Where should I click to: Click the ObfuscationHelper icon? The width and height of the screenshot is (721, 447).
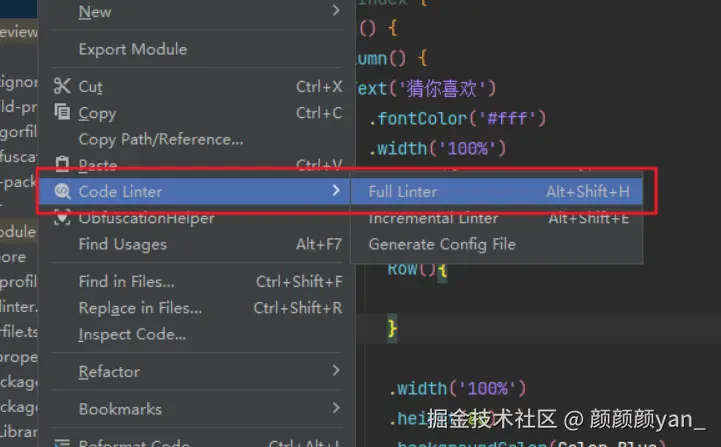click(62, 218)
